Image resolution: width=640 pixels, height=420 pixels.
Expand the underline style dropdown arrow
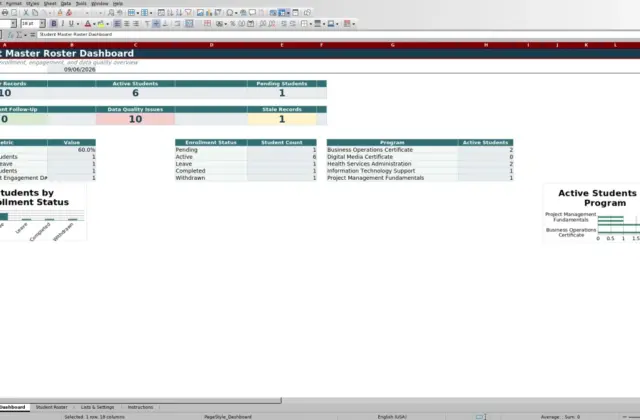coord(78,24)
